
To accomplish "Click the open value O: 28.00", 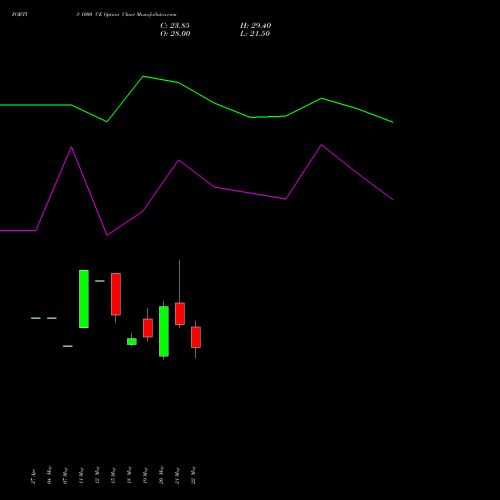I will (x=175, y=34).
